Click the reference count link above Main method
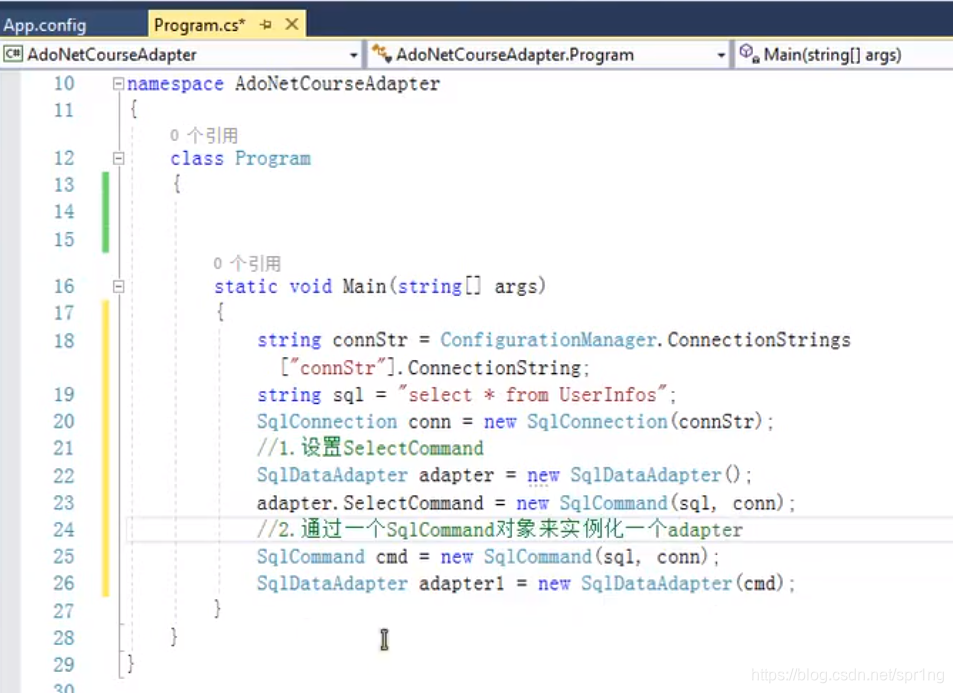Image resolution: width=953 pixels, height=693 pixels. [247, 263]
